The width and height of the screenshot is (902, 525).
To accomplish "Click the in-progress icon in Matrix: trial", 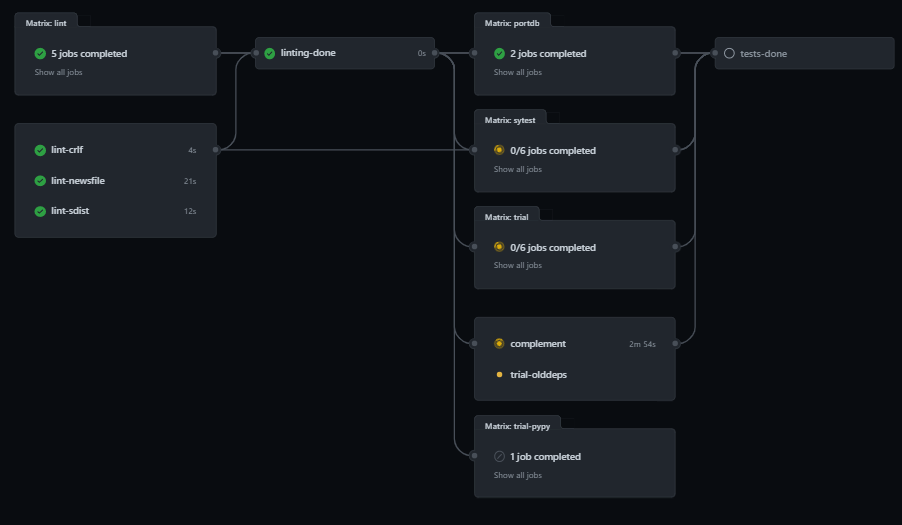I will pyautogui.click(x=499, y=247).
